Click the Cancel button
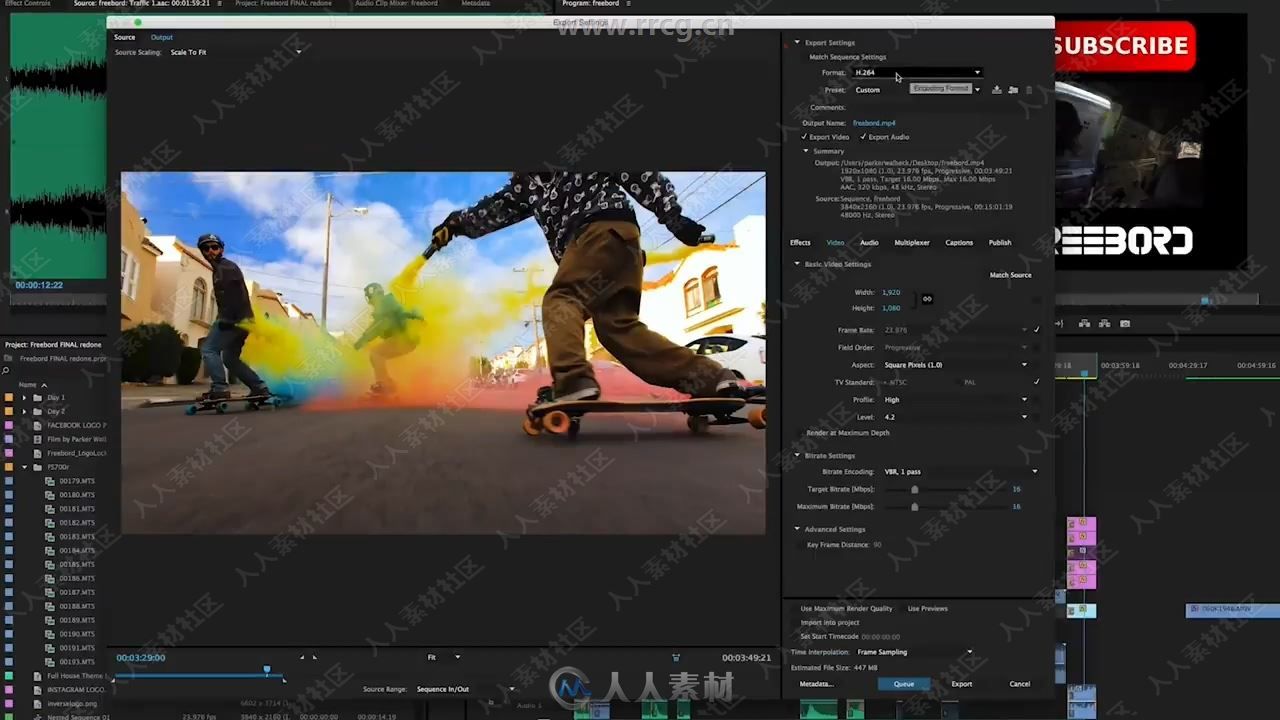 click(1019, 684)
